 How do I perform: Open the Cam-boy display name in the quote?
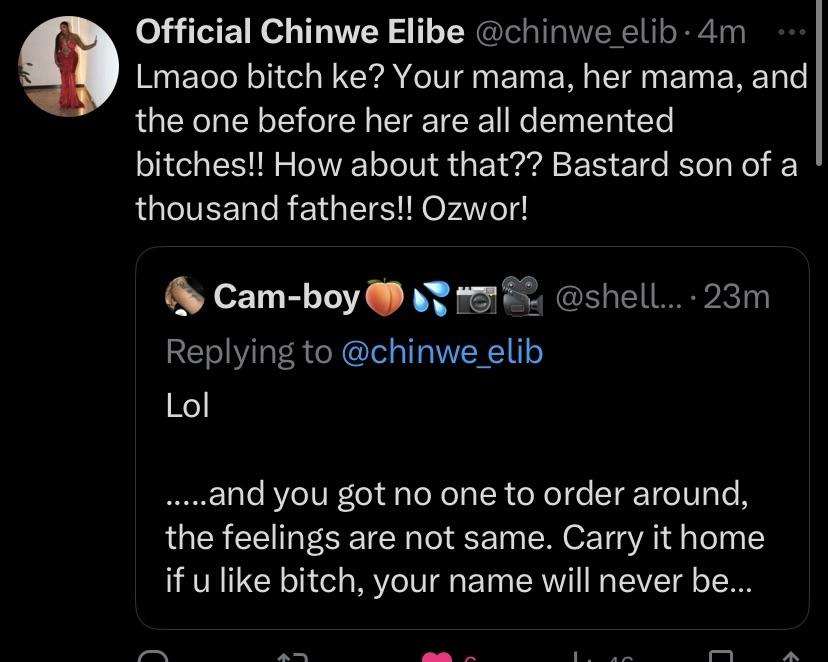click(286, 297)
